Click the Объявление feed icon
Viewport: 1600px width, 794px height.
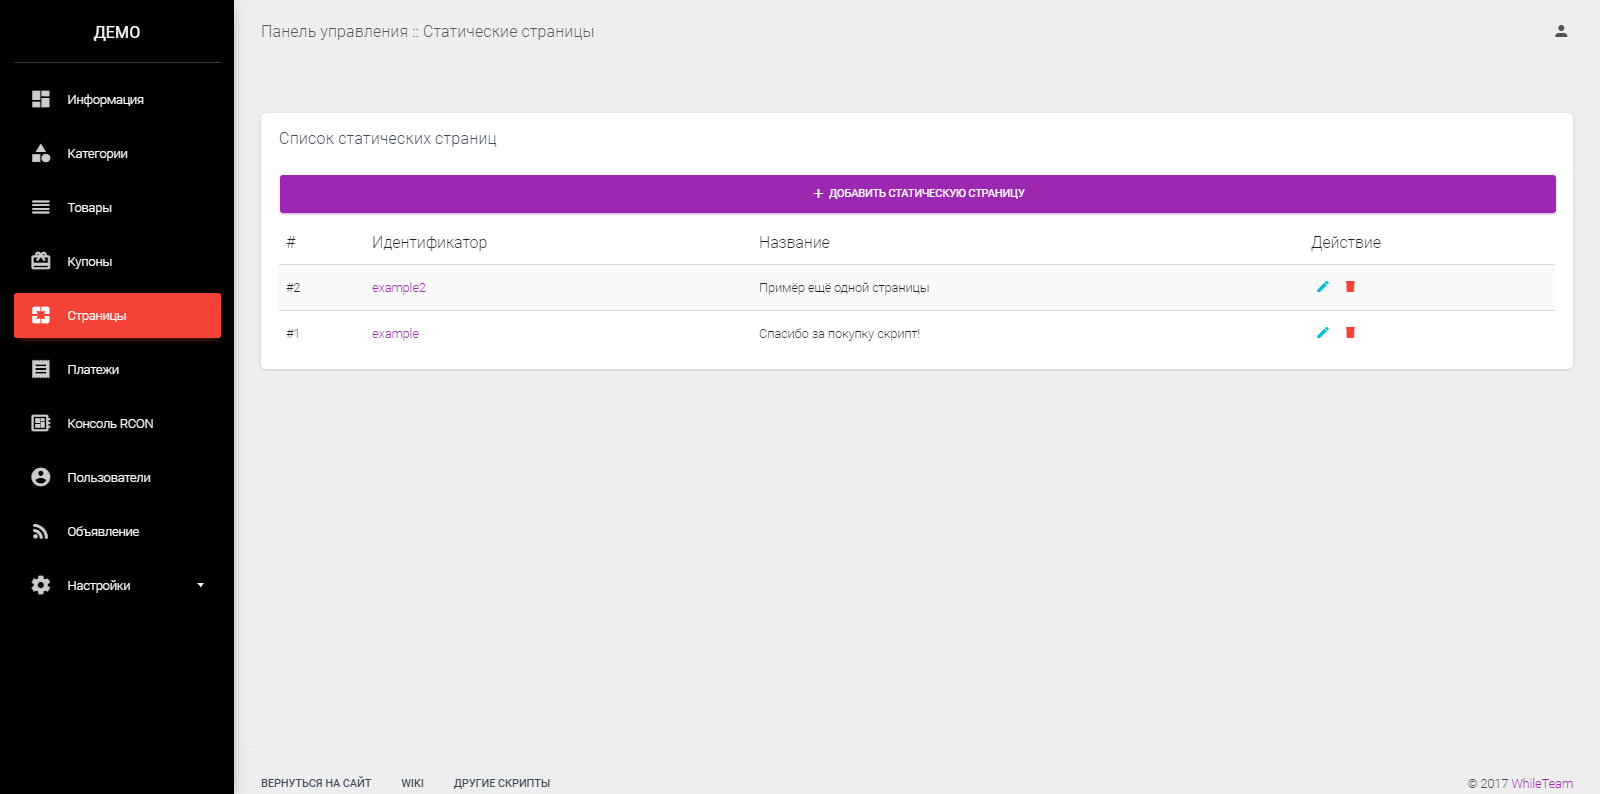41,531
